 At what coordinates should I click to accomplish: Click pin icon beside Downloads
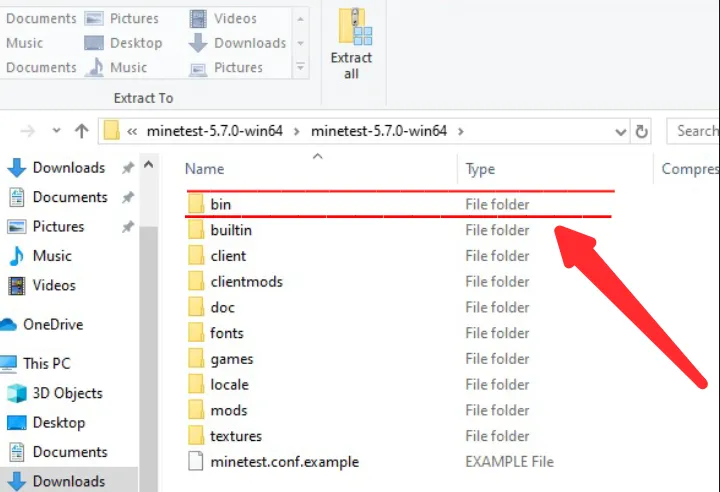click(128, 168)
